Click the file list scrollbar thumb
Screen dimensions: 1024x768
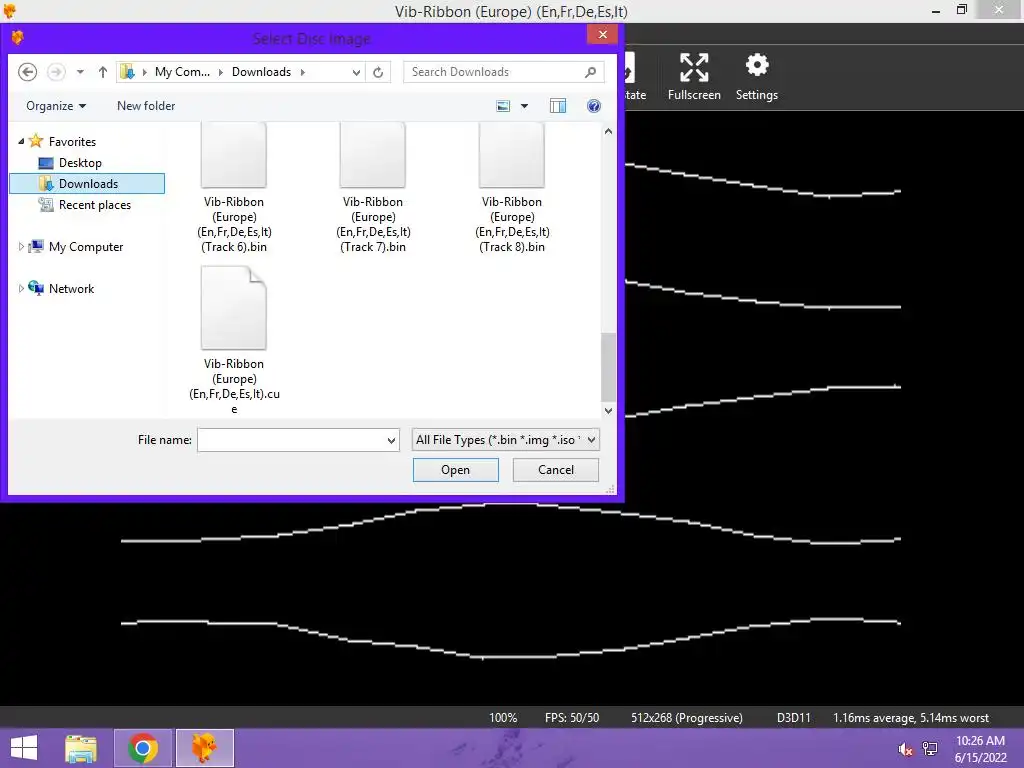[x=608, y=367]
